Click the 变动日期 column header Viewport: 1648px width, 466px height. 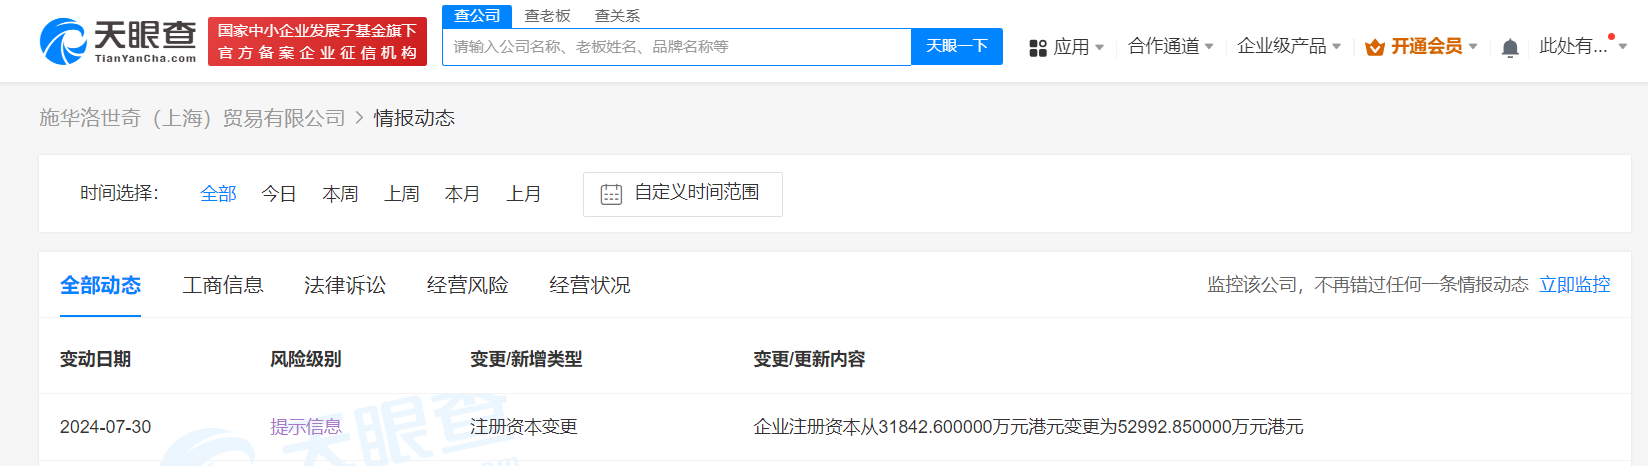click(95, 359)
